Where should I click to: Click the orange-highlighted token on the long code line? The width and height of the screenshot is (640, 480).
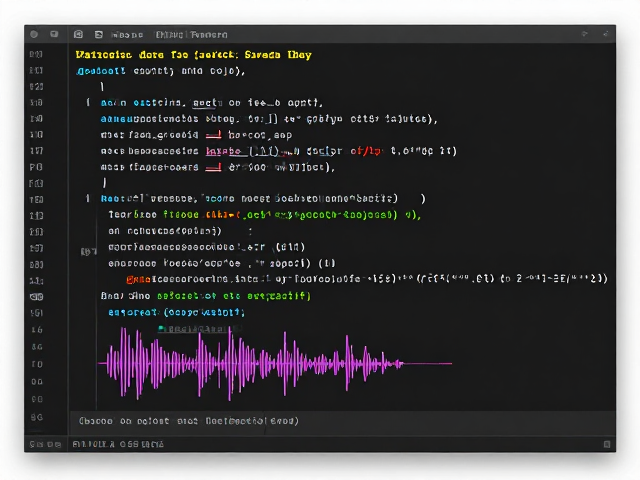pyautogui.click(x=139, y=280)
